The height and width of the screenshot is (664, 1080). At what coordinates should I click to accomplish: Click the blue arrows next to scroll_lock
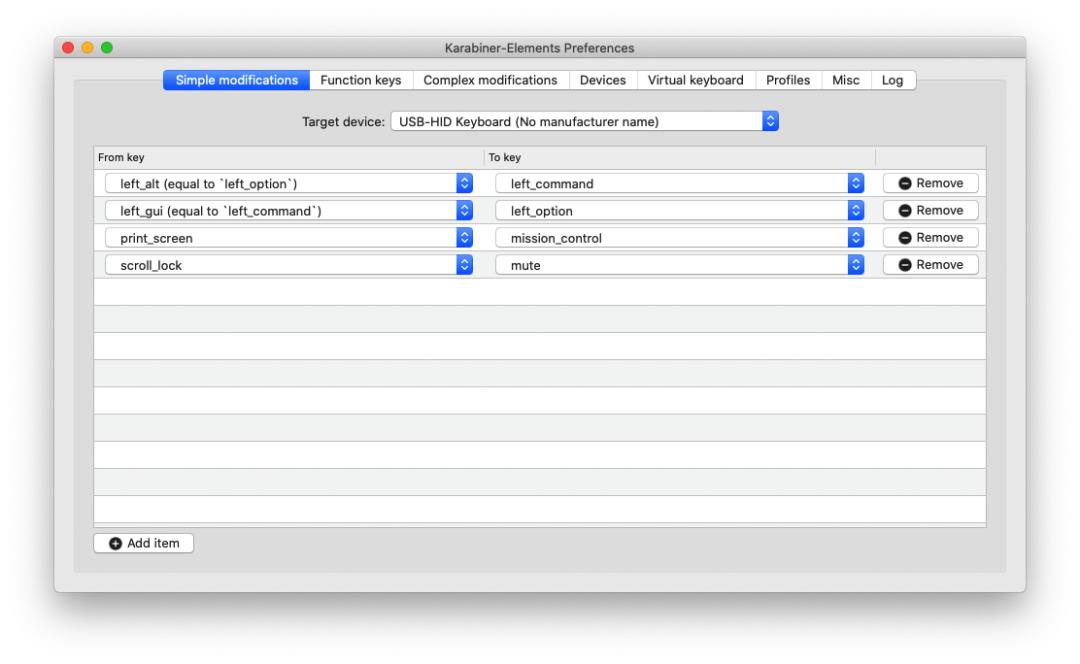(464, 265)
